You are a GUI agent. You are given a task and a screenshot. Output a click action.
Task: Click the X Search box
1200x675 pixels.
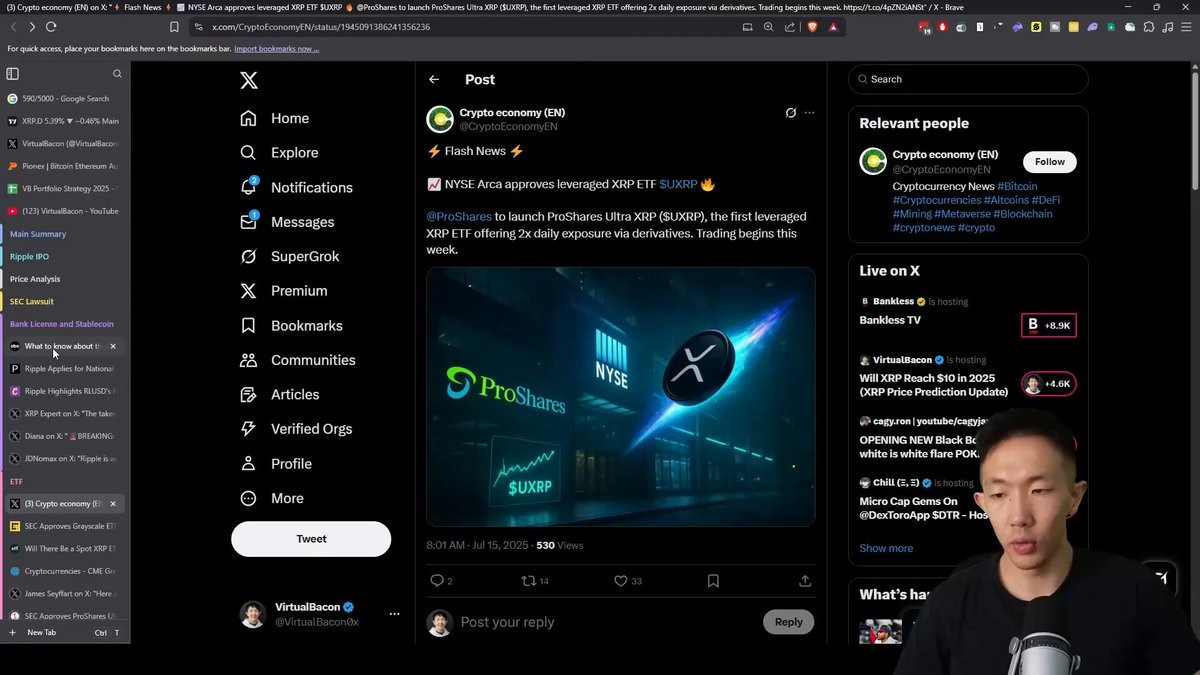tap(968, 79)
